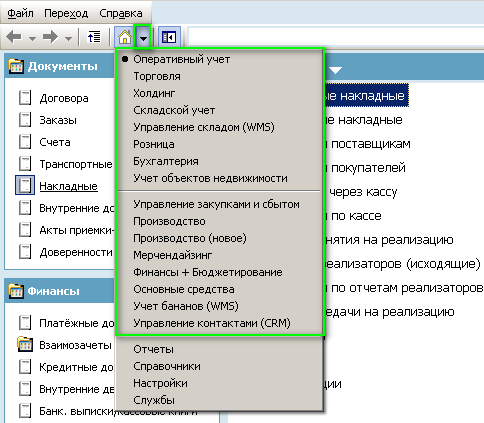Click the Финансы panel folder icon
This screenshot has width=484, height=423.
16,291
